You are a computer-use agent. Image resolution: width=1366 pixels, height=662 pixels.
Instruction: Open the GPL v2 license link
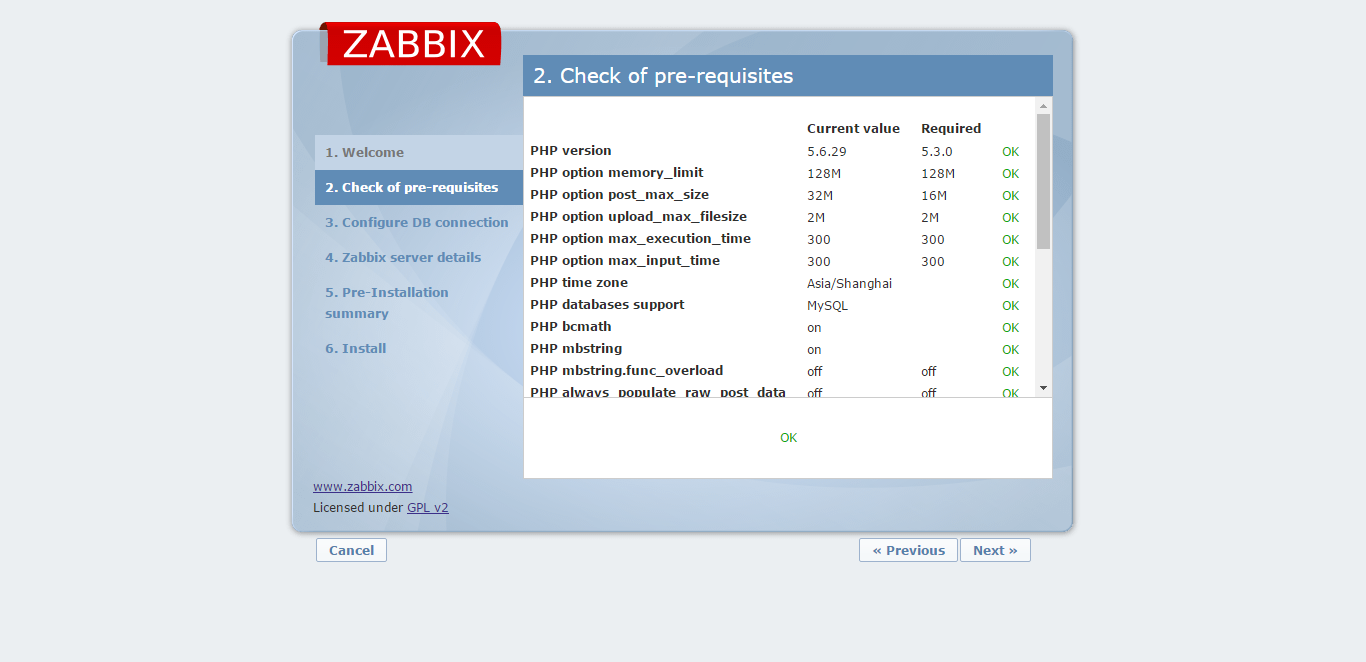click(427, 507)
